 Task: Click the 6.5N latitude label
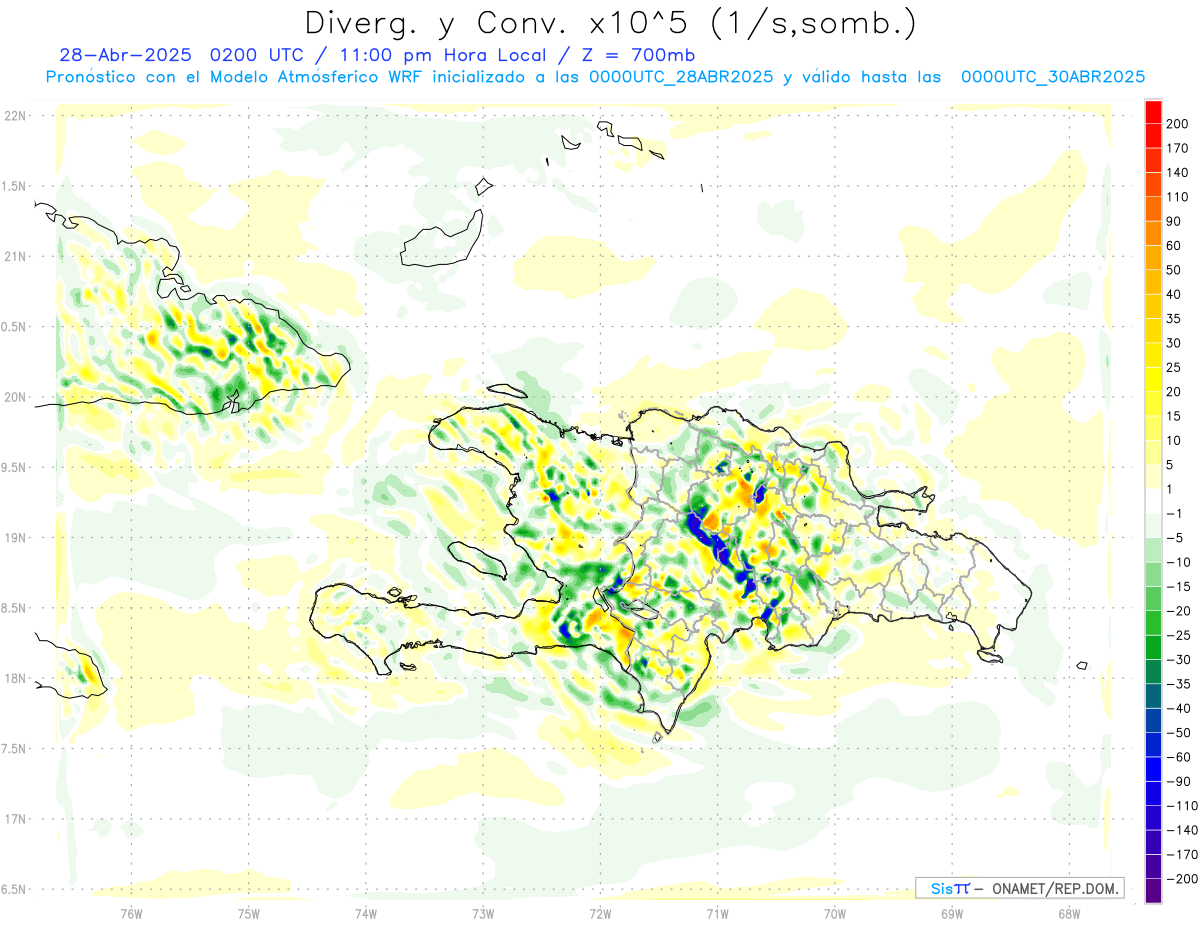point(15,889)
